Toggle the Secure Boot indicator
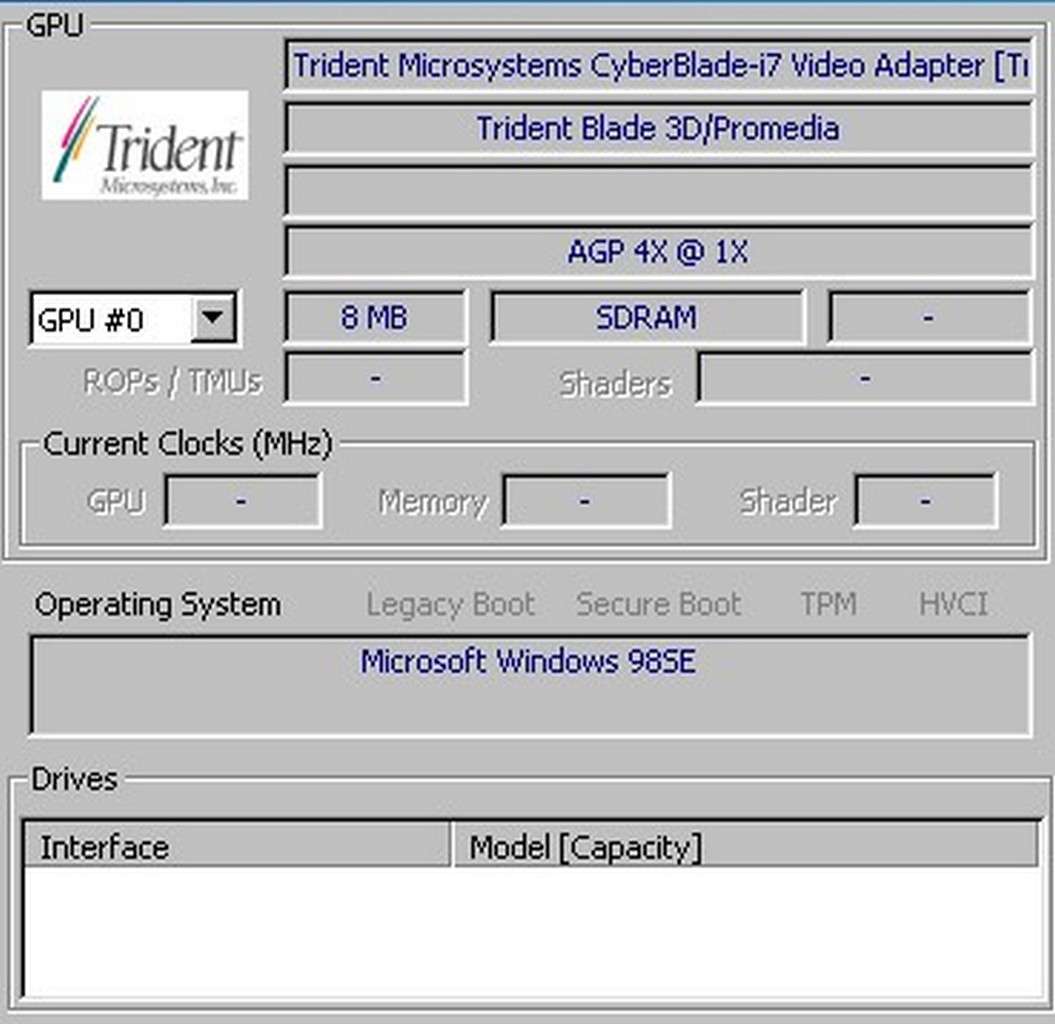This screenshot has width=1055, height=1024. [657, 604]
